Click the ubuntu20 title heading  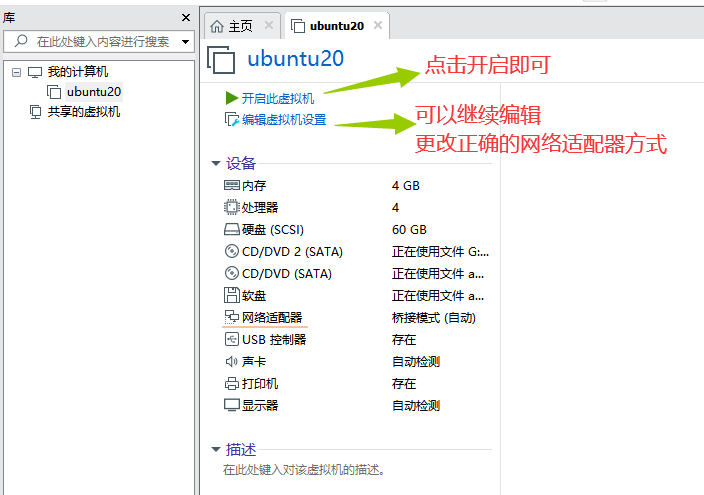click(295, 59)
